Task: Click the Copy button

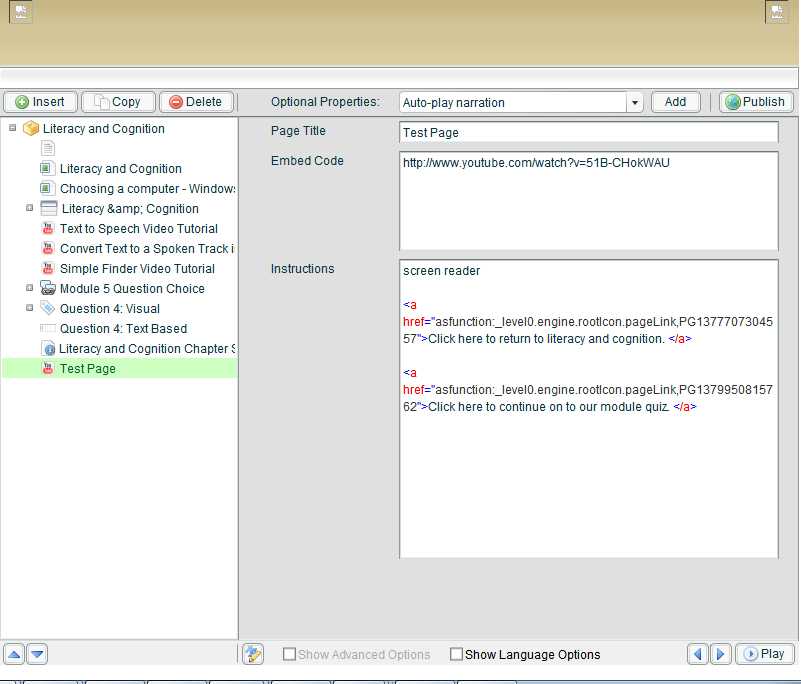Action: pos(118,102)
